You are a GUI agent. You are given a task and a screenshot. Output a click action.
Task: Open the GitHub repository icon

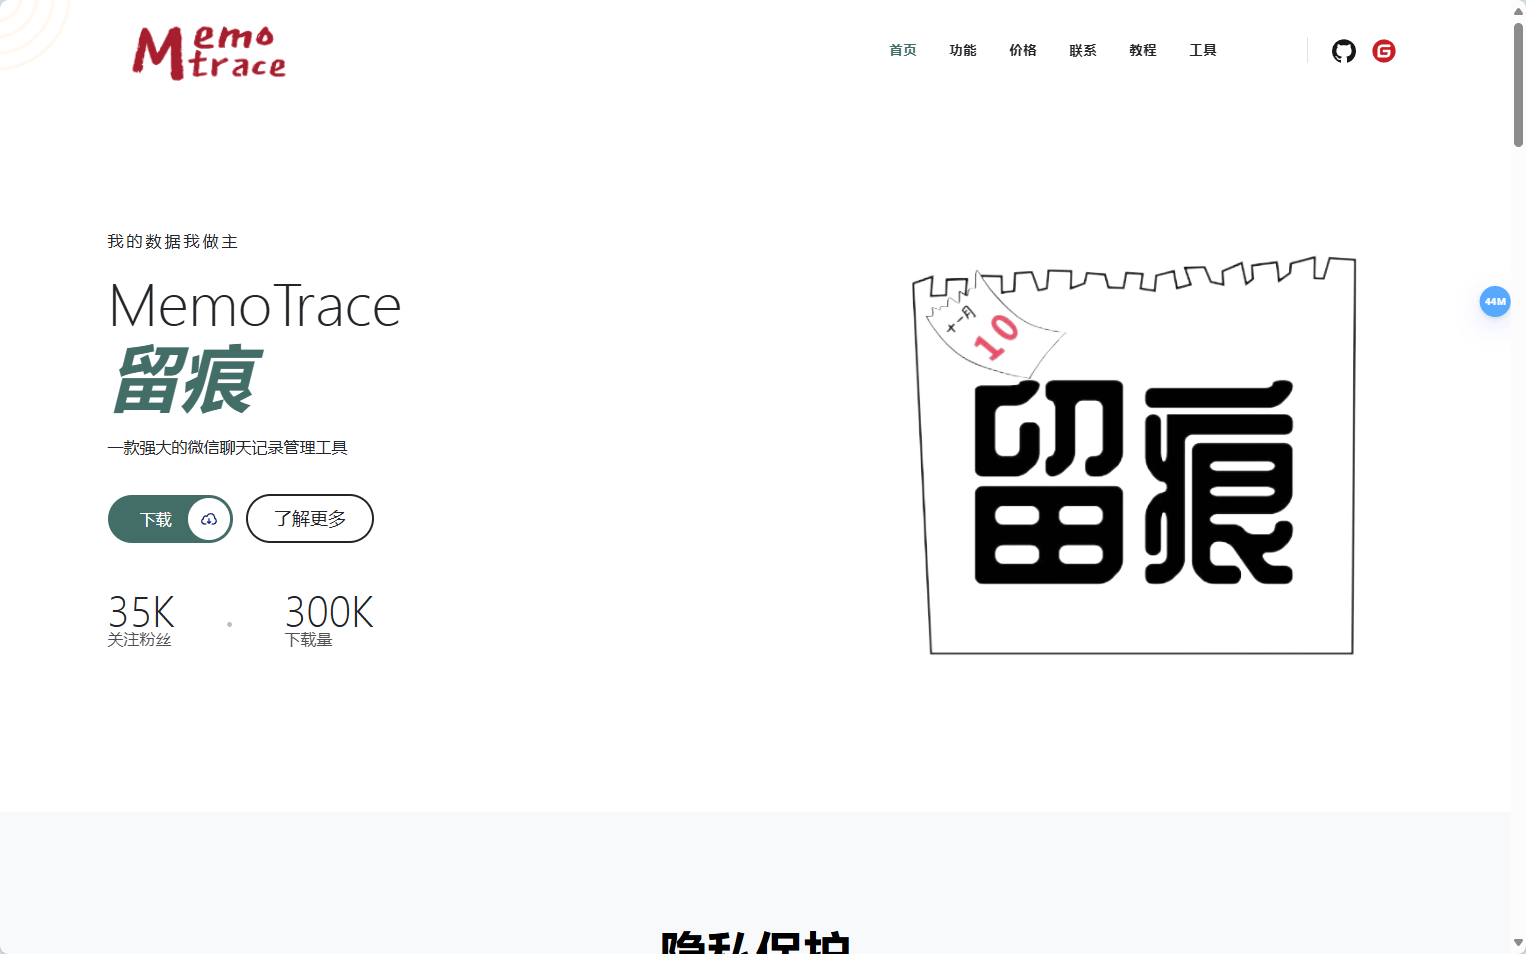(x=1343, y=51)
